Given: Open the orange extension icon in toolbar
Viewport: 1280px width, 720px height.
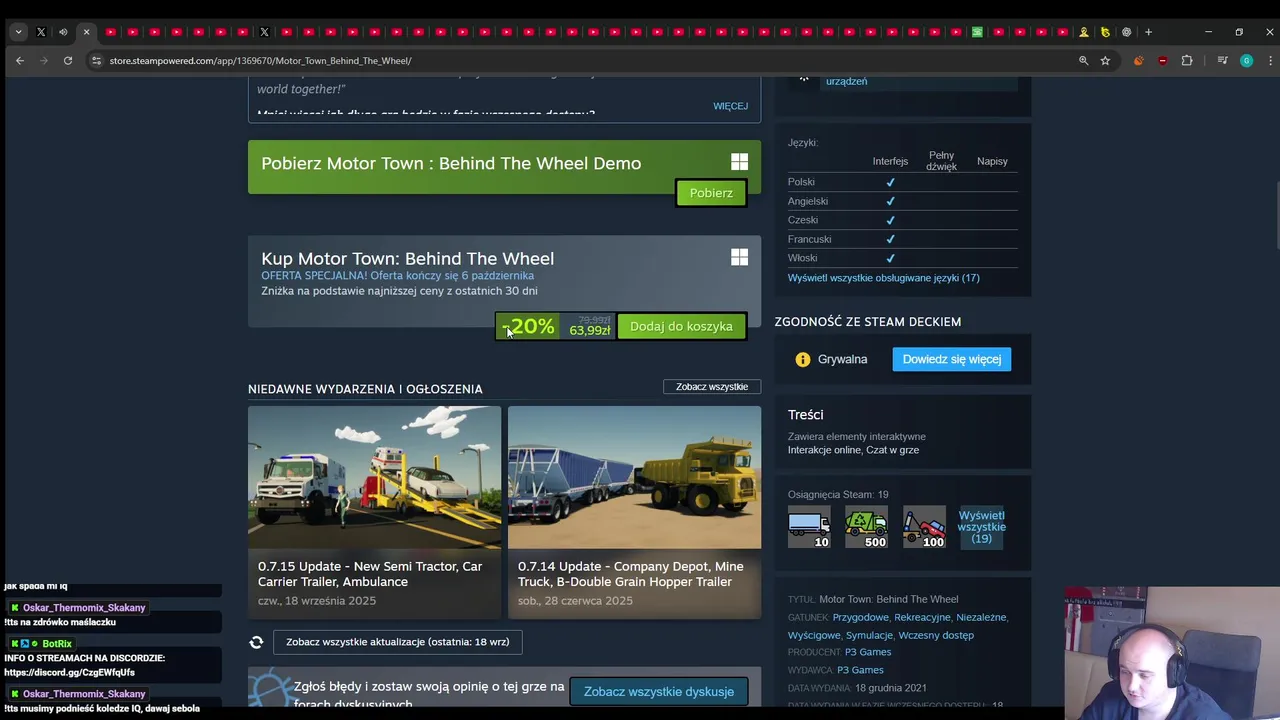Looking at the screenshot, I should (1138, 61).
